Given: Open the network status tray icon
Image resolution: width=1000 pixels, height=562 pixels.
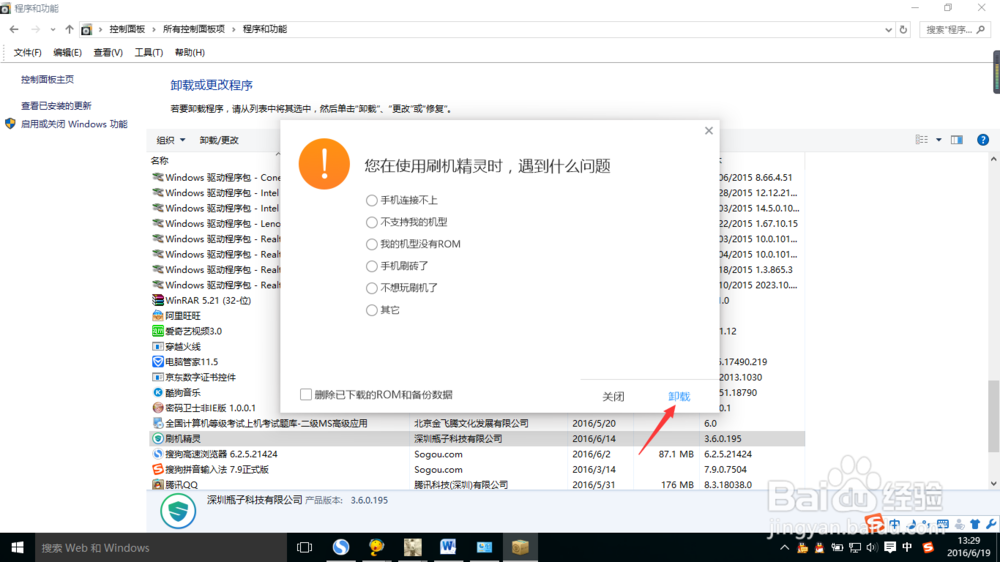Looking at the screenshot, I should (855, 547).
